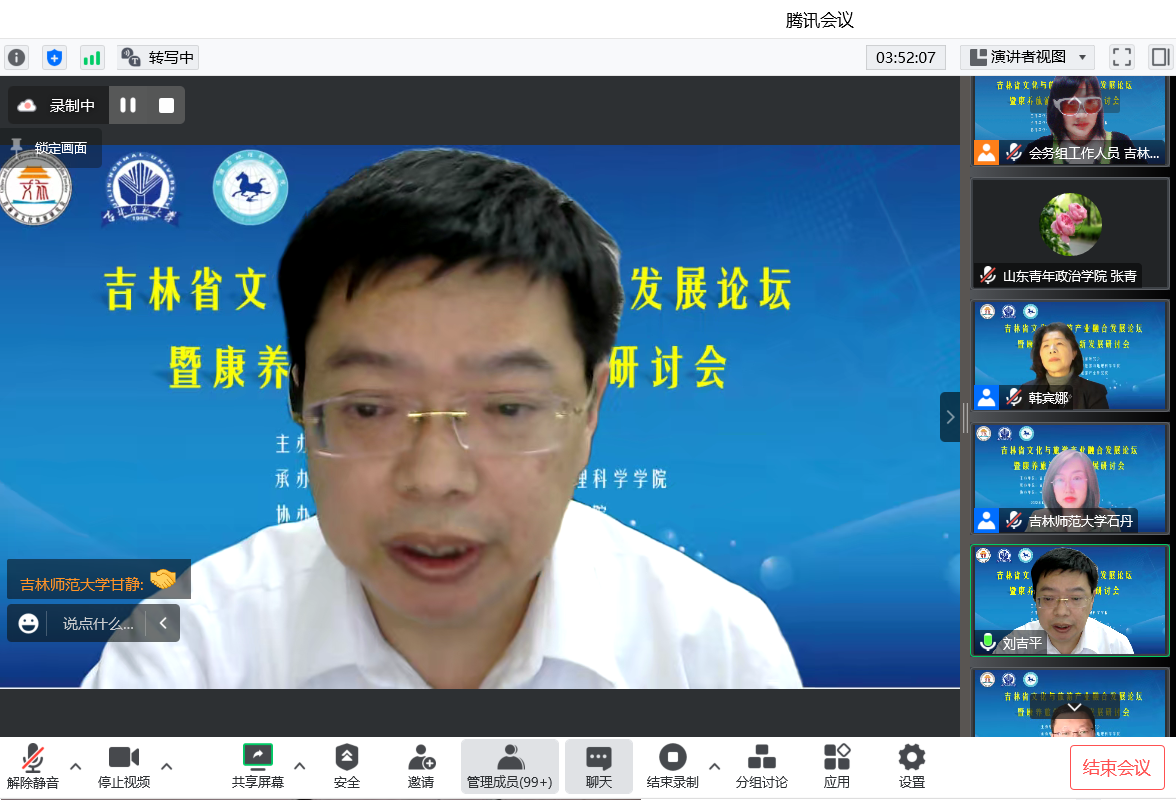Open Breakout rooms (分组讨论)

coord(761,766)
